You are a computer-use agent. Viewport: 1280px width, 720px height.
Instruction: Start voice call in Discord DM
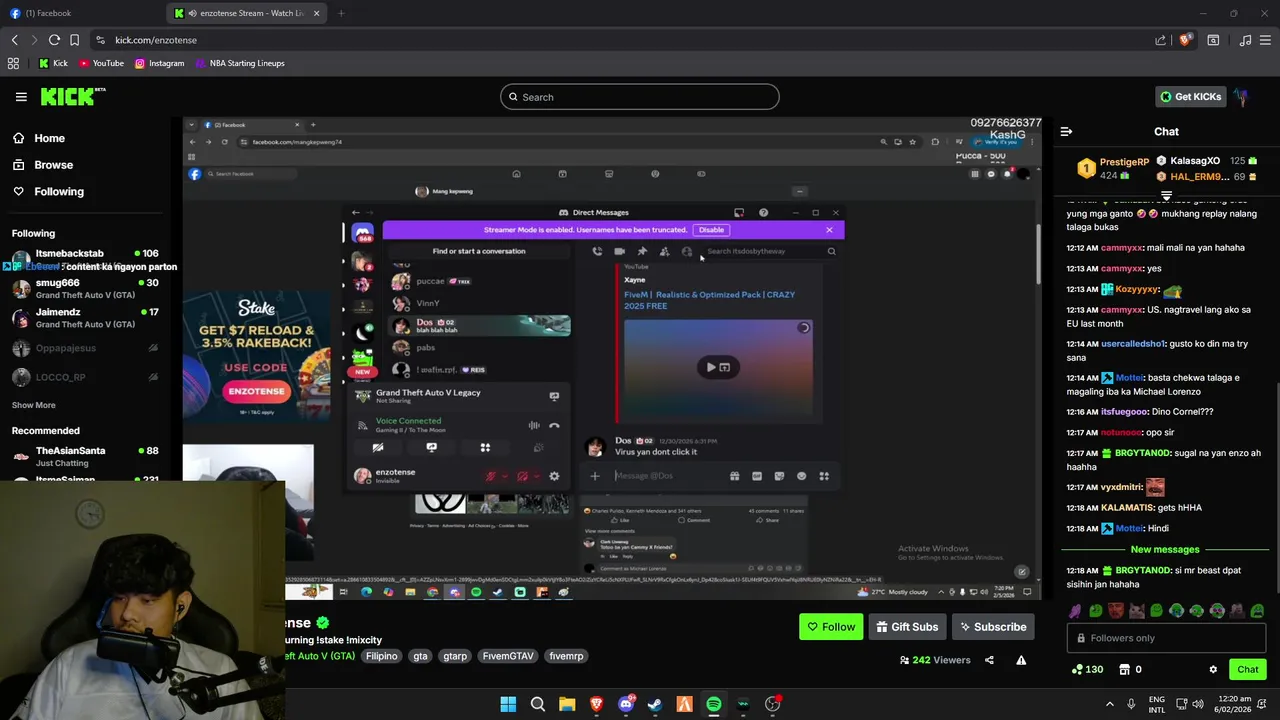click(x=597, y=252)
